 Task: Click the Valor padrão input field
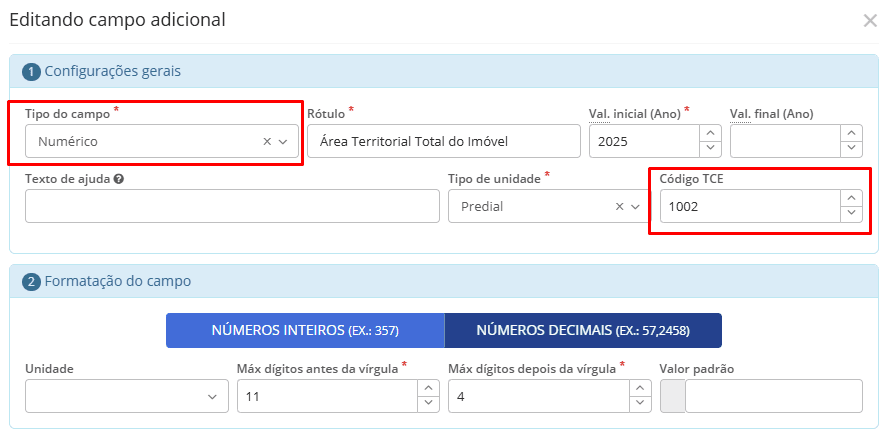pyautogui.click(x=772, y=396)
